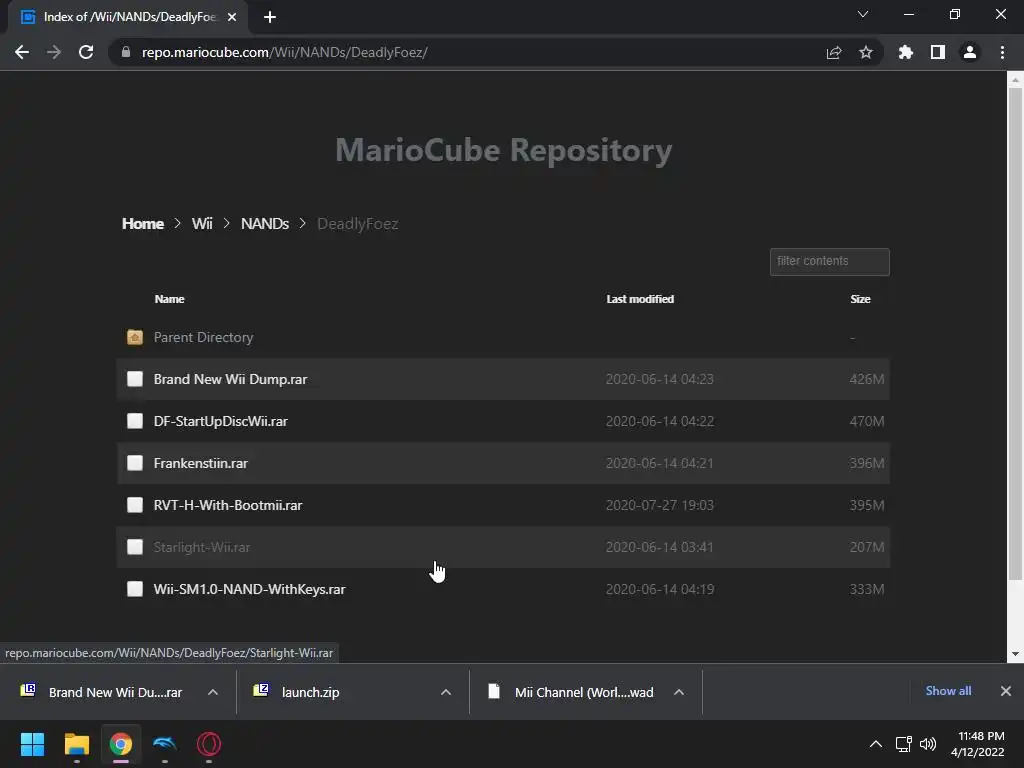This screenshot has height=768, width=1024.
Task: Switch to Chrome in the taskbar
Action: coord(120,744)
